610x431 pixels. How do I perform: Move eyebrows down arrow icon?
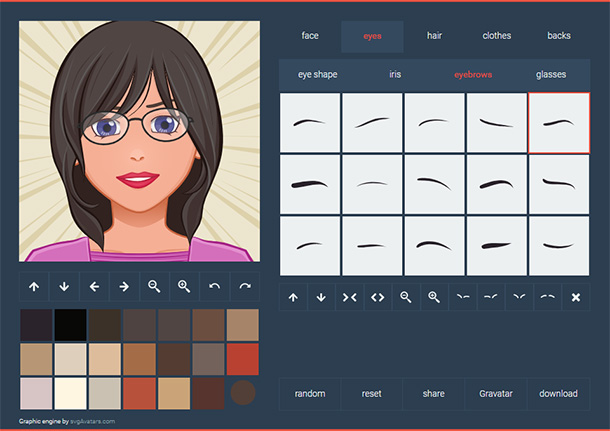pos(321,298)
